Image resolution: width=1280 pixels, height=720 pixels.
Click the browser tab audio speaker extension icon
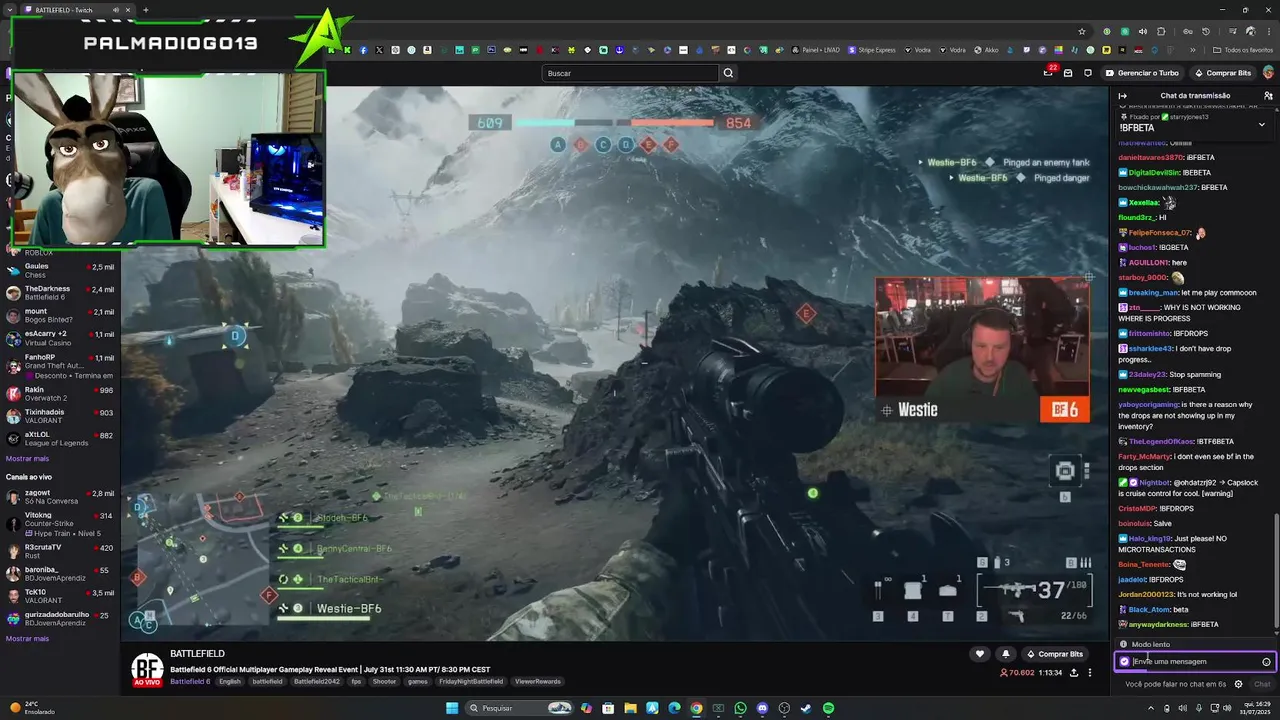click(1143, 31)
